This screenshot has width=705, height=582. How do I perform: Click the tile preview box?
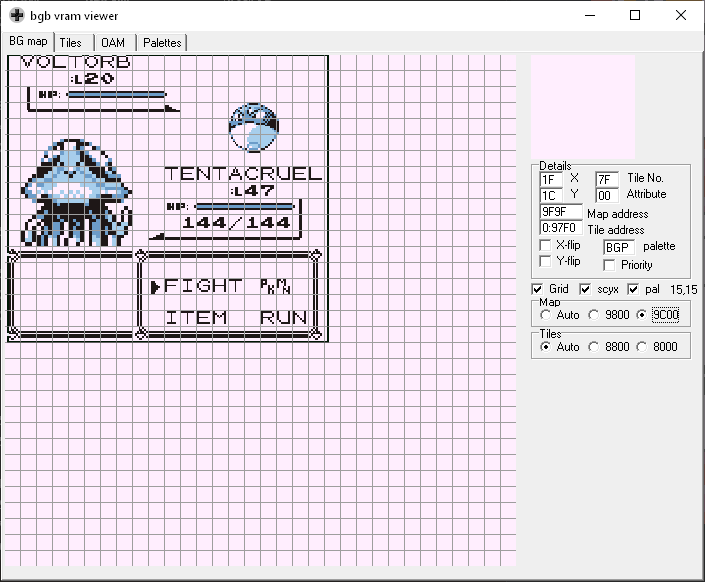[583, 107]
